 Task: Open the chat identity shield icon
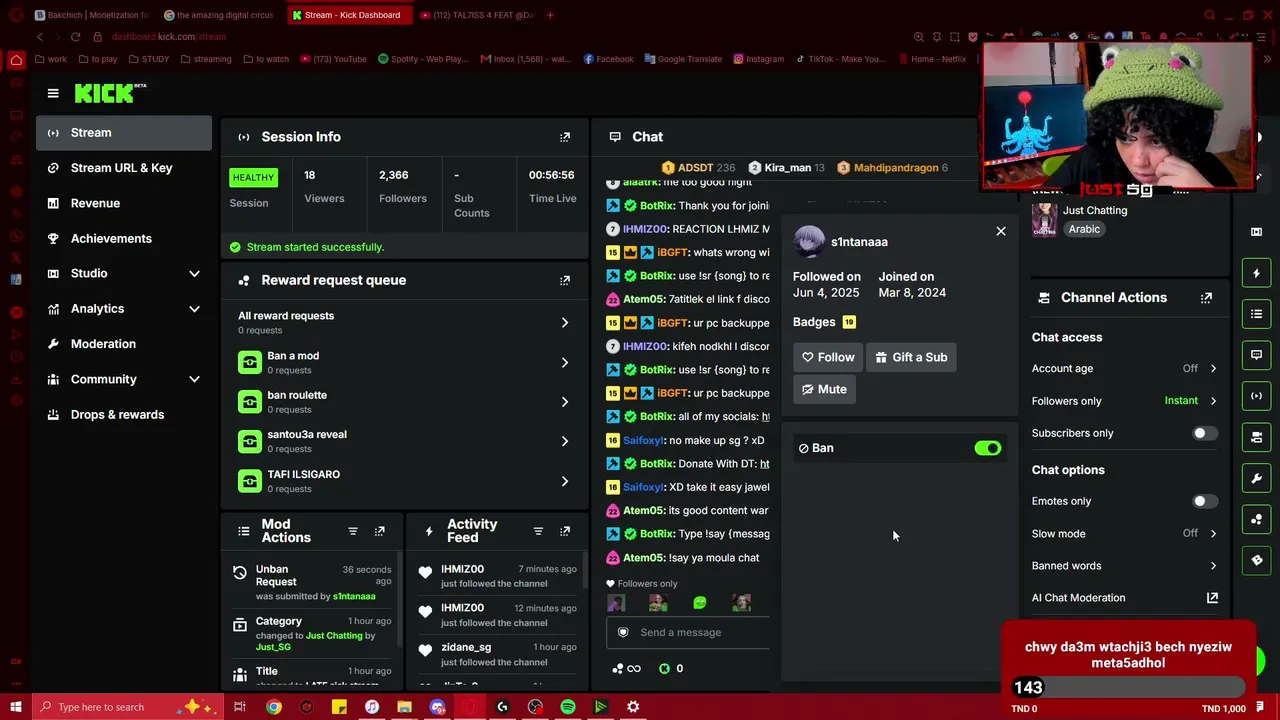coord(623,632)
